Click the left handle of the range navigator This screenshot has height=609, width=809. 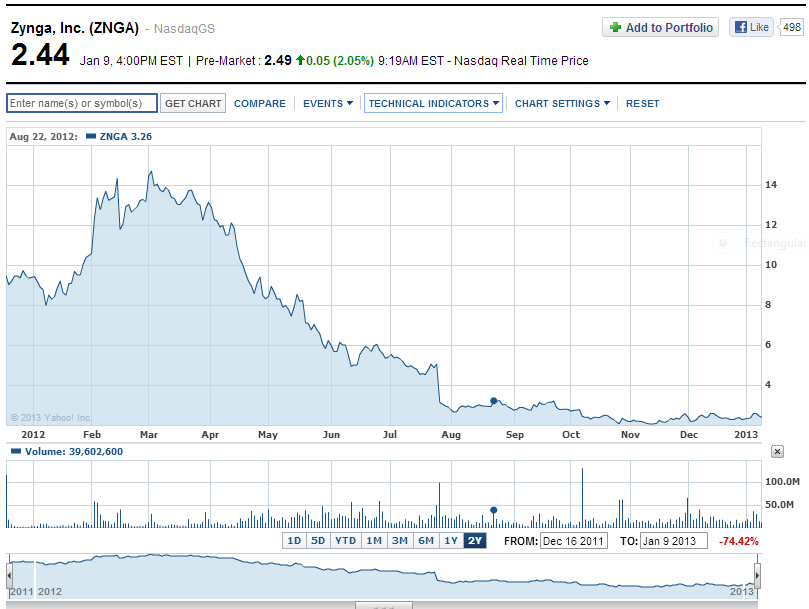tap(9, 575)
